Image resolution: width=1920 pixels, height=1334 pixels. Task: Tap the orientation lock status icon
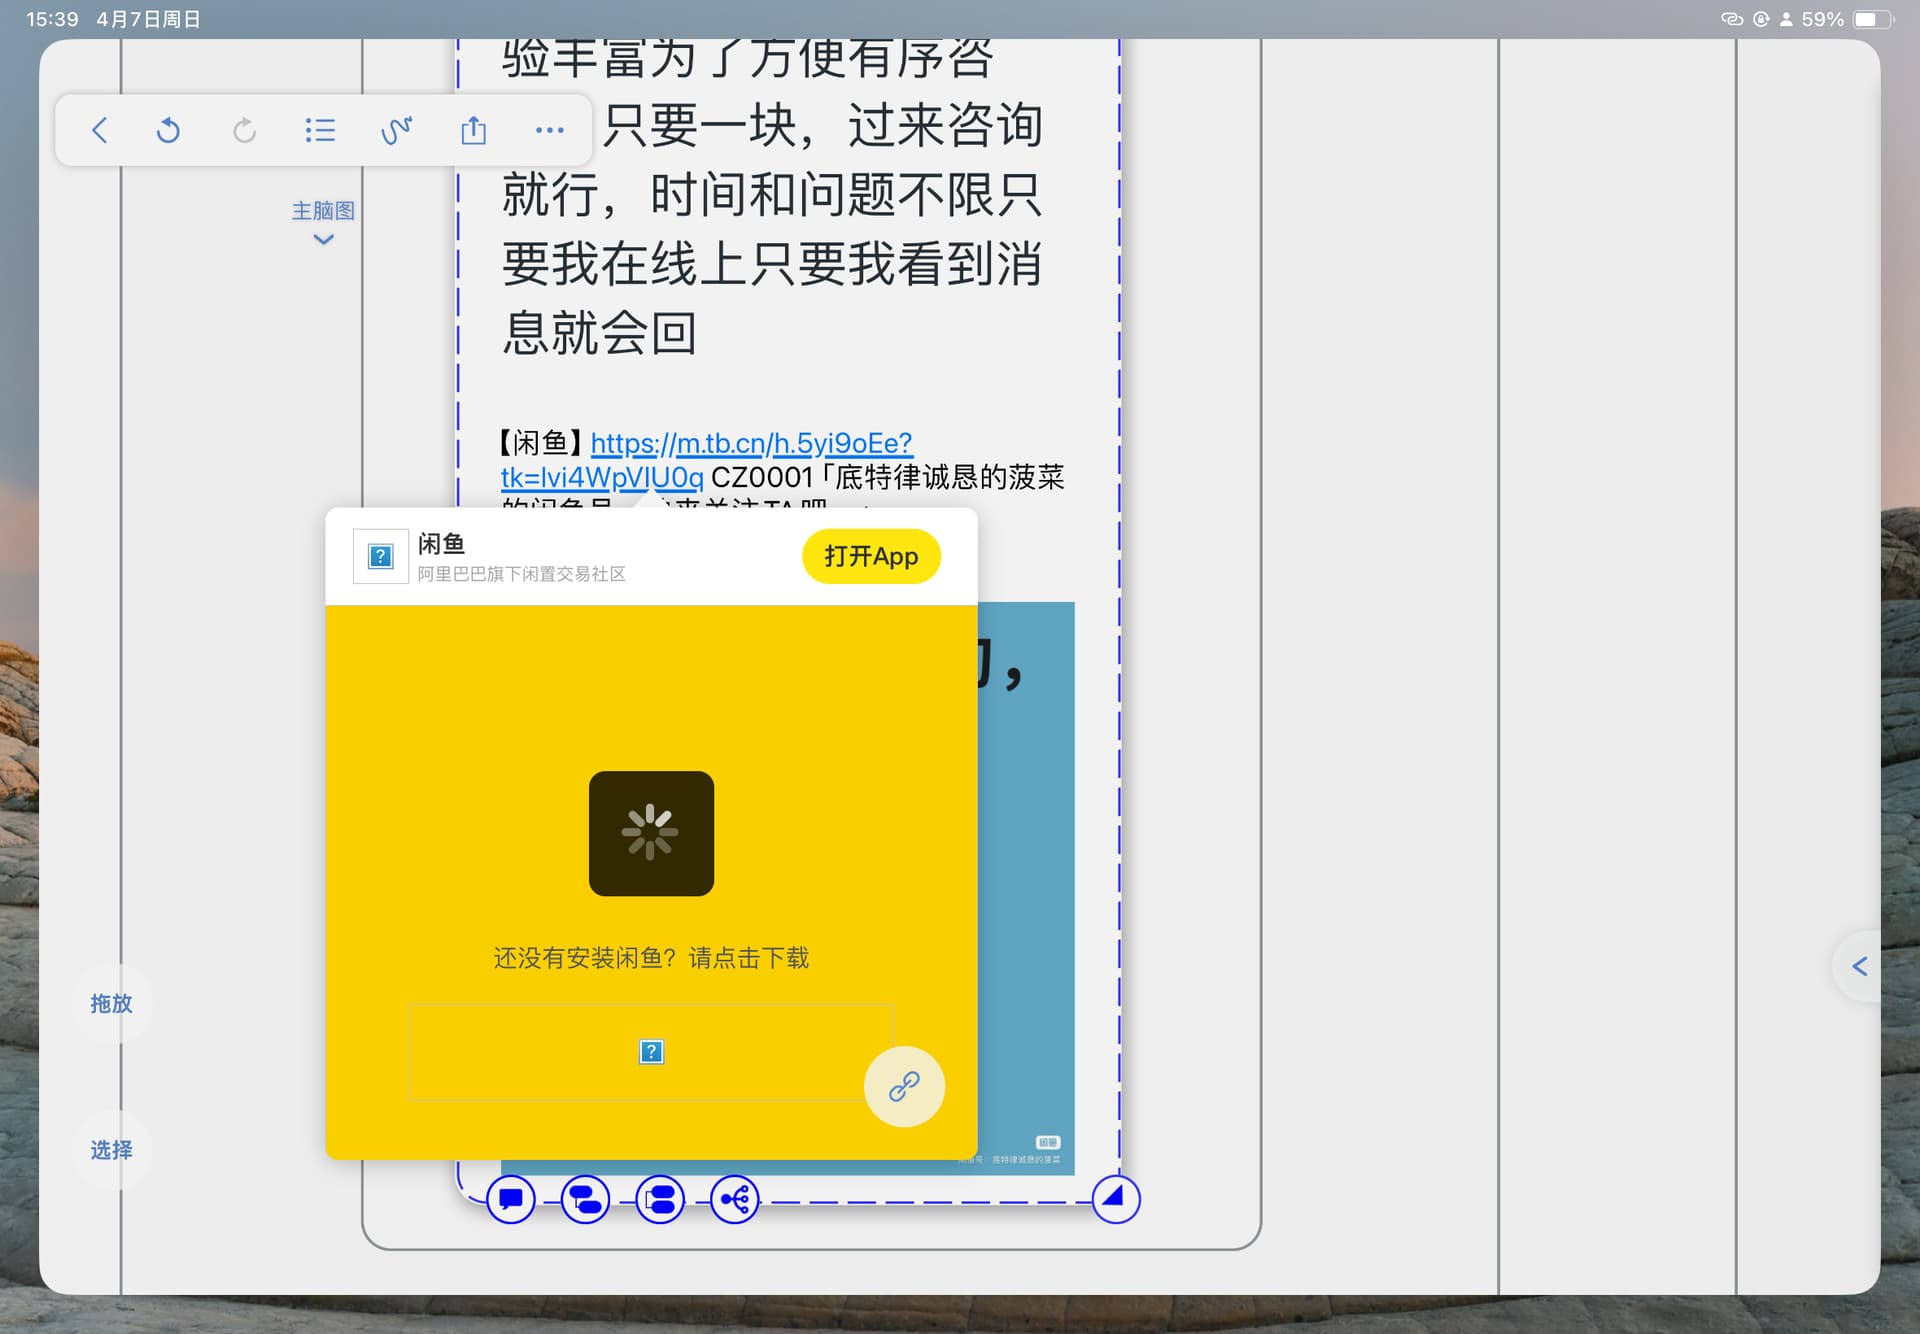(1761, 19)
